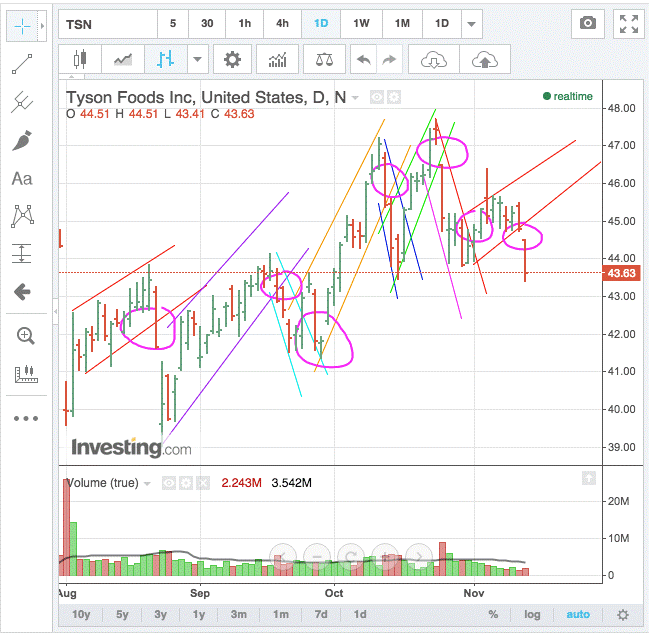Save chart layout to cloud
The width and height of the screenshot is (649, 634).
pos(485,60)
